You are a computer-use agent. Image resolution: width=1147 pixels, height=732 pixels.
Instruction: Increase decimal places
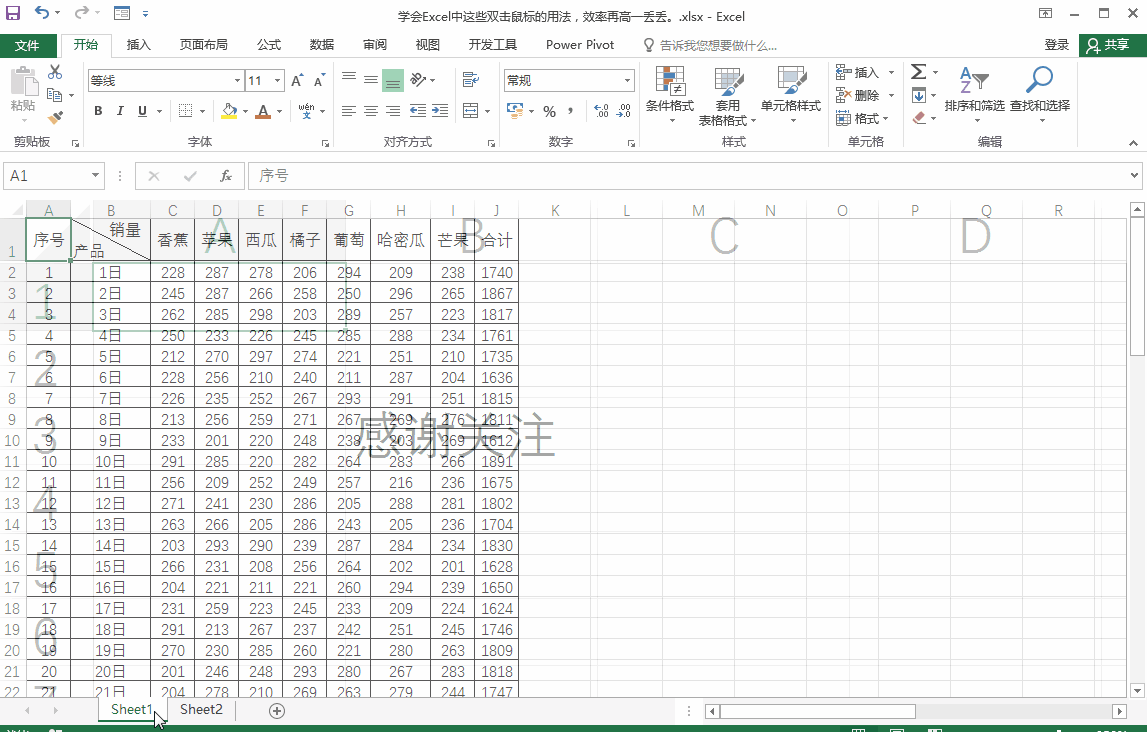point(601,110)
